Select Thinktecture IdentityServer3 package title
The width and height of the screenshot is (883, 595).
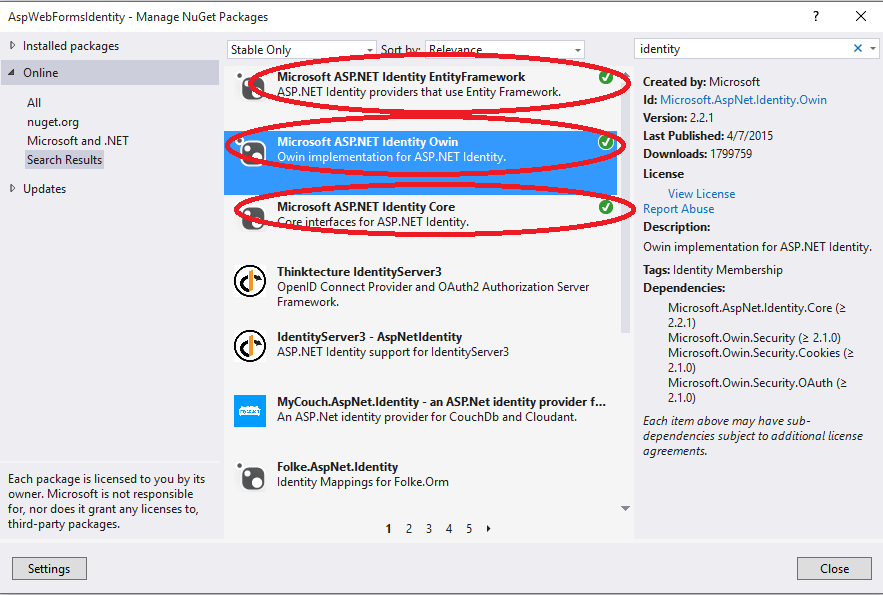[359, 272]
